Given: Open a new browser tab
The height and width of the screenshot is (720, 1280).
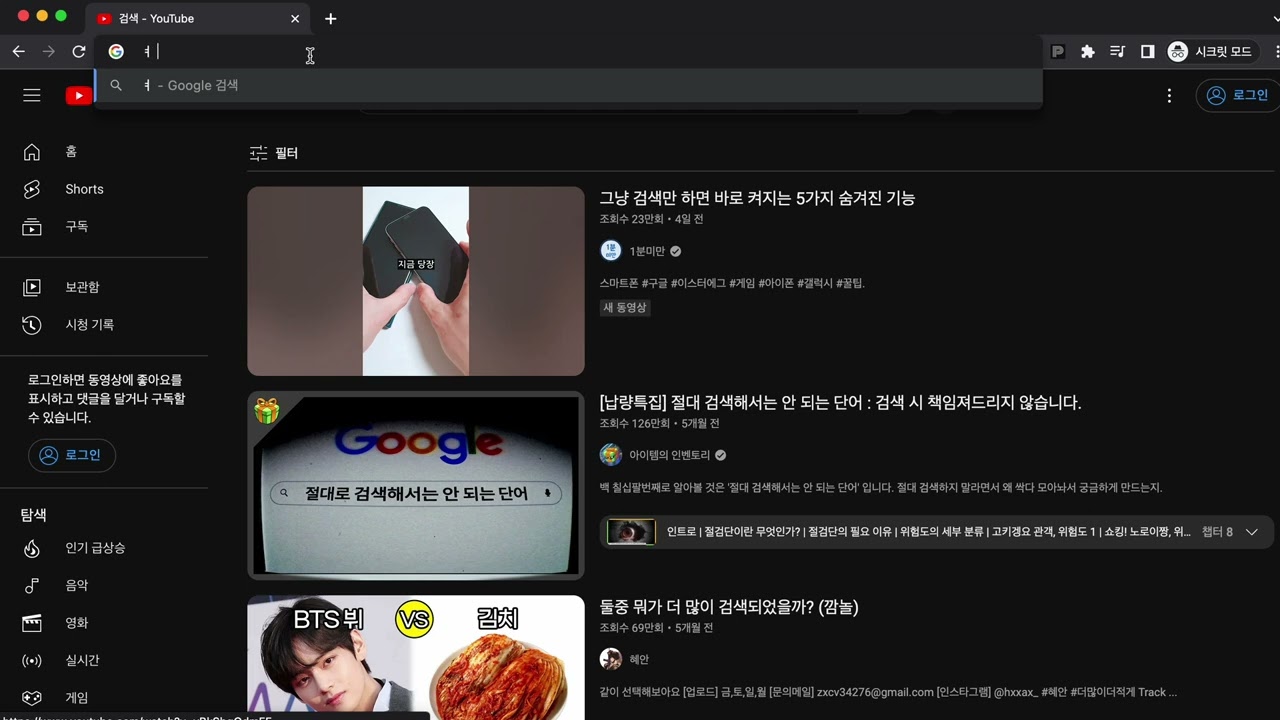Looking at the screenshot, I should (x=331, y=19).
